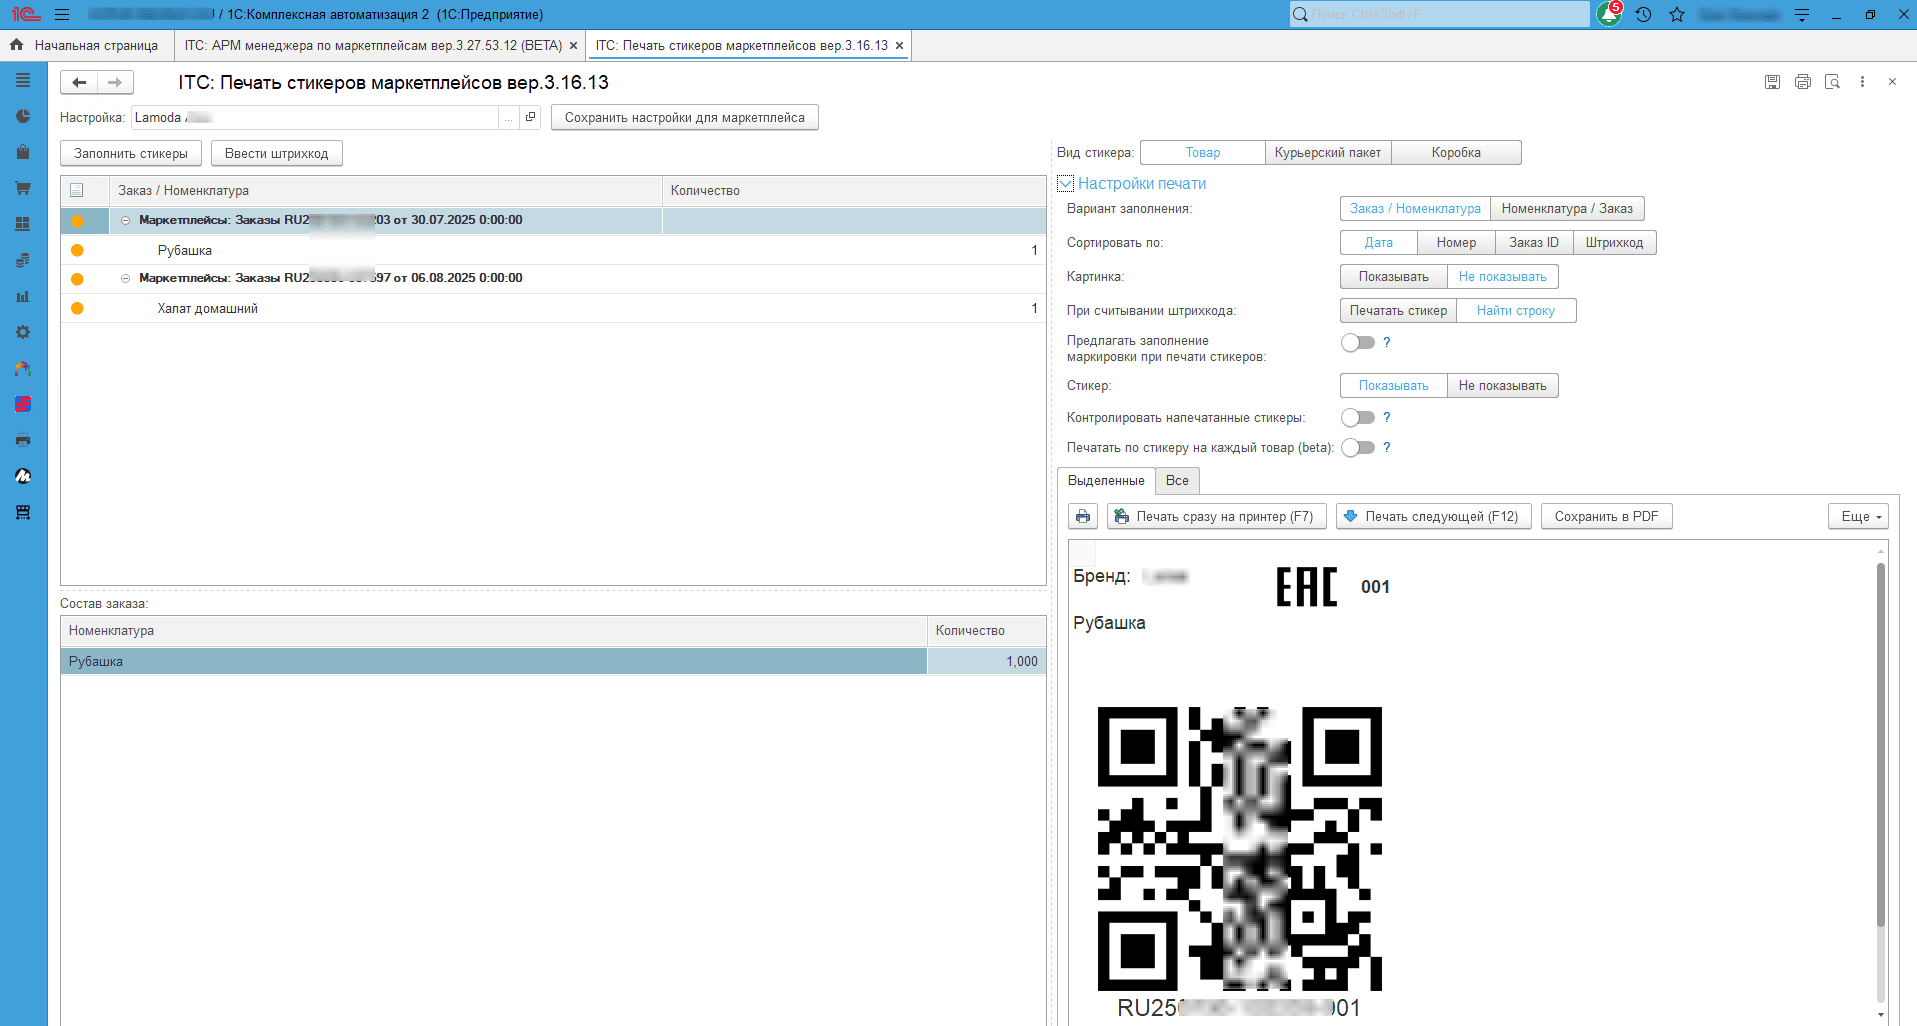Open sidebar warehouse grid section icon
This screenshot has height=1026, width=1917.
23,224
